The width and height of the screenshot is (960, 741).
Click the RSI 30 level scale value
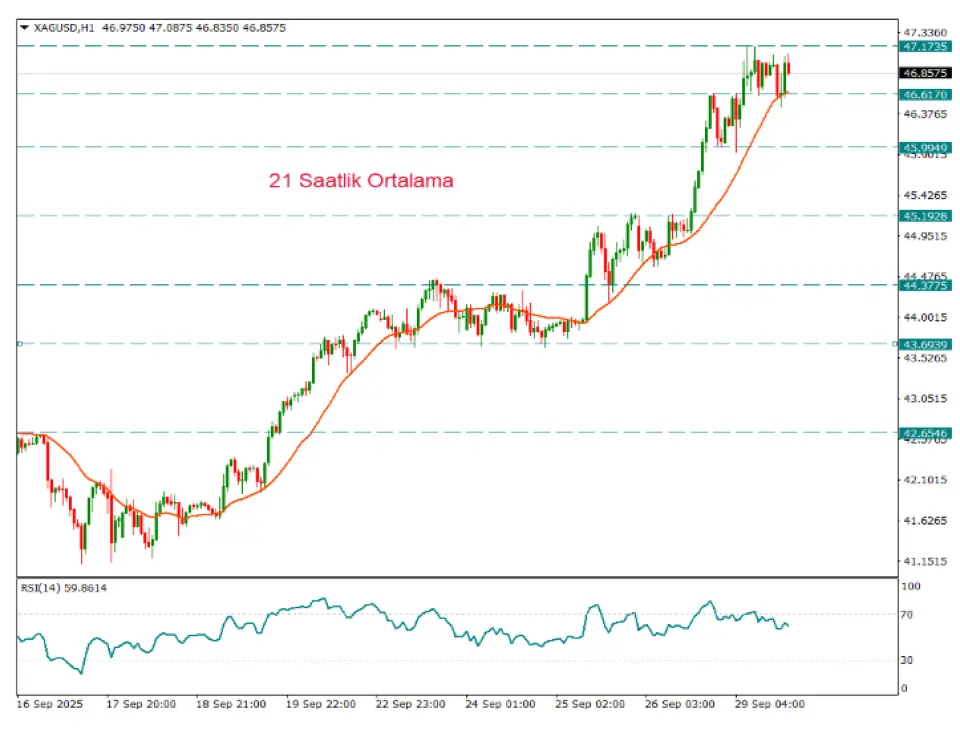click(909, 660)
